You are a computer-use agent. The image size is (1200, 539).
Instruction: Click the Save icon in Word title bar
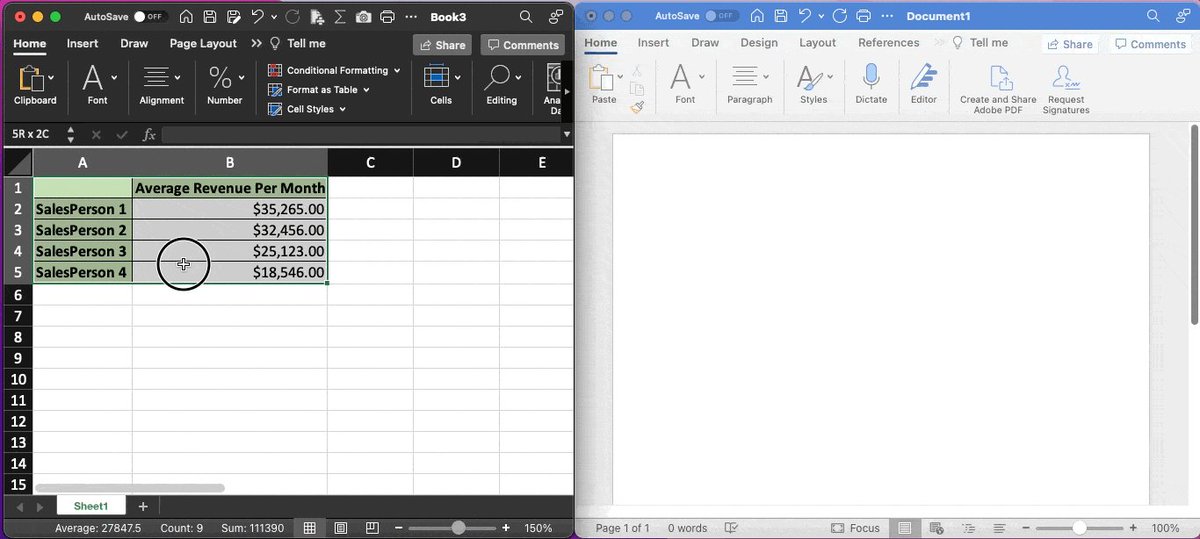[779, 16]
